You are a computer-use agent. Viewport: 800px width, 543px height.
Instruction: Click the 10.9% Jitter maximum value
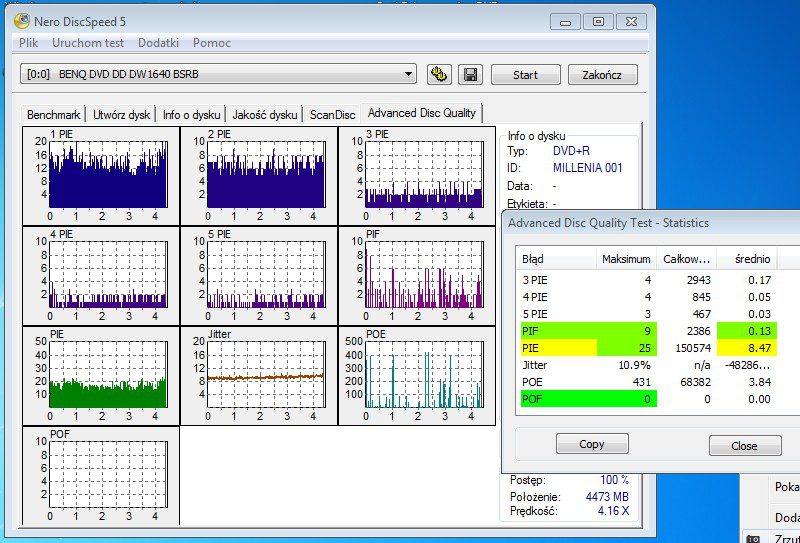click(633, 365)
